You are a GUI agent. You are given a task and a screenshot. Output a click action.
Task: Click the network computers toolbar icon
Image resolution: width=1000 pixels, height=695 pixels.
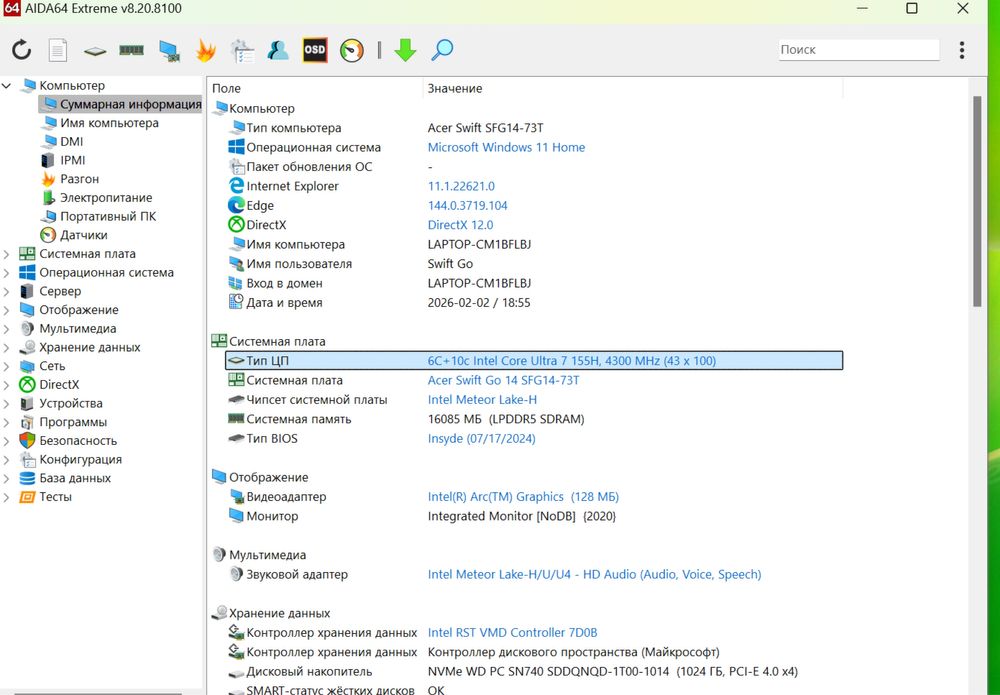click(169, 50)
